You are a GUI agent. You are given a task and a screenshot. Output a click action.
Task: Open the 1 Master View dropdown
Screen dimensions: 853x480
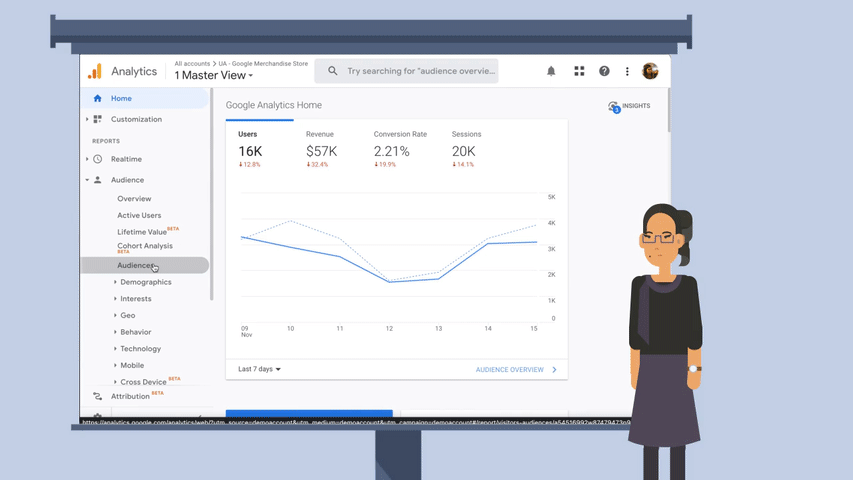point(213,76)
